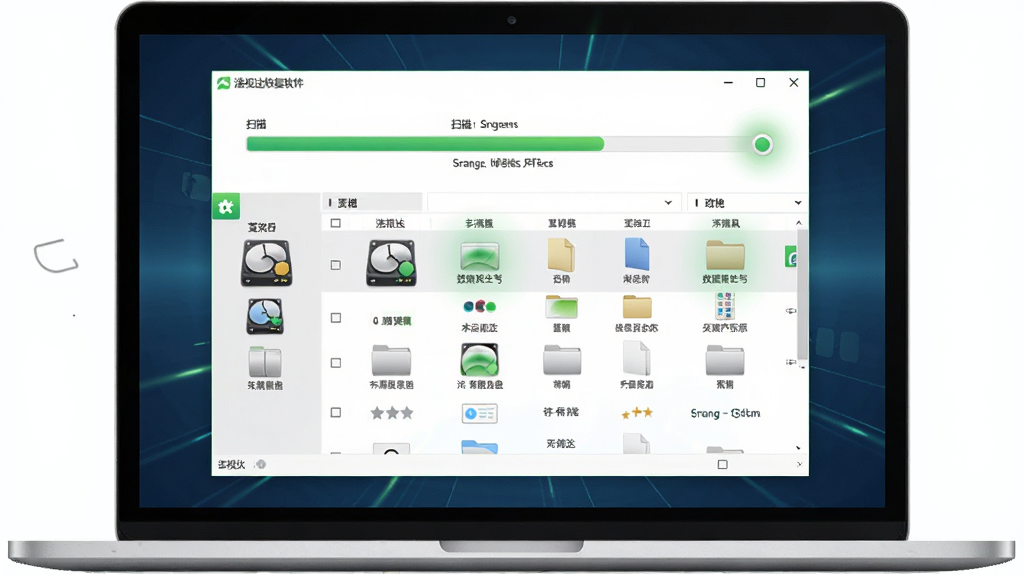The height and width of the screenshot is (576, 1024).
Task: Open the blue ID card icon
Action: [479, 413]
